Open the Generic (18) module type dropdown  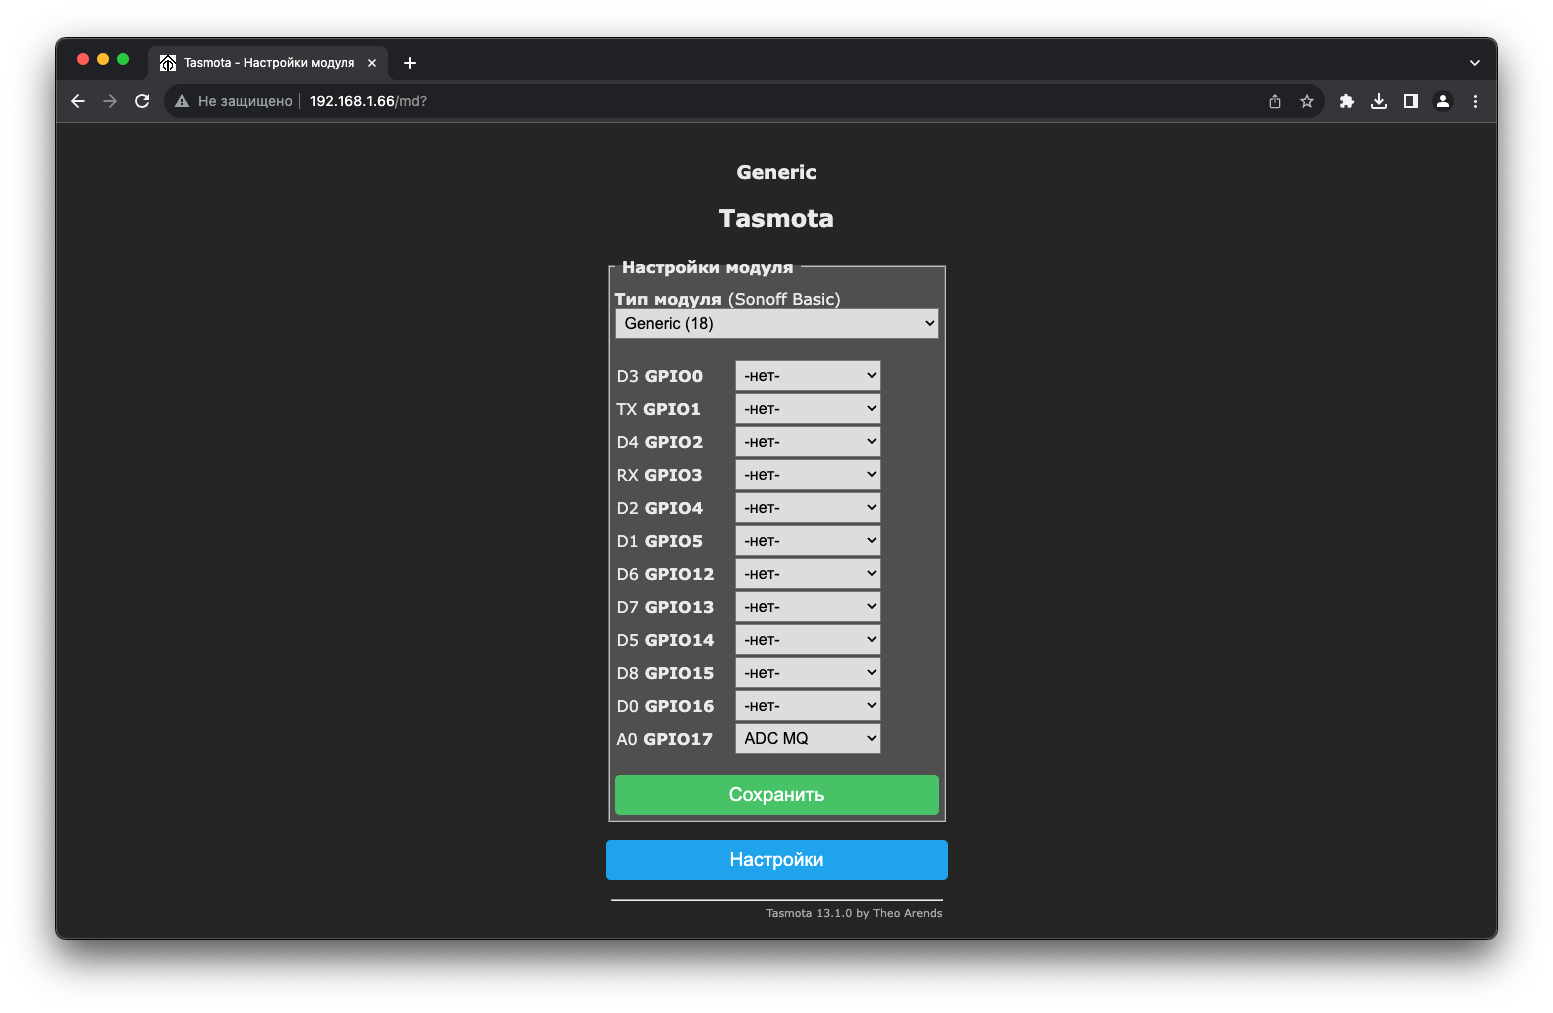point(777,323)
